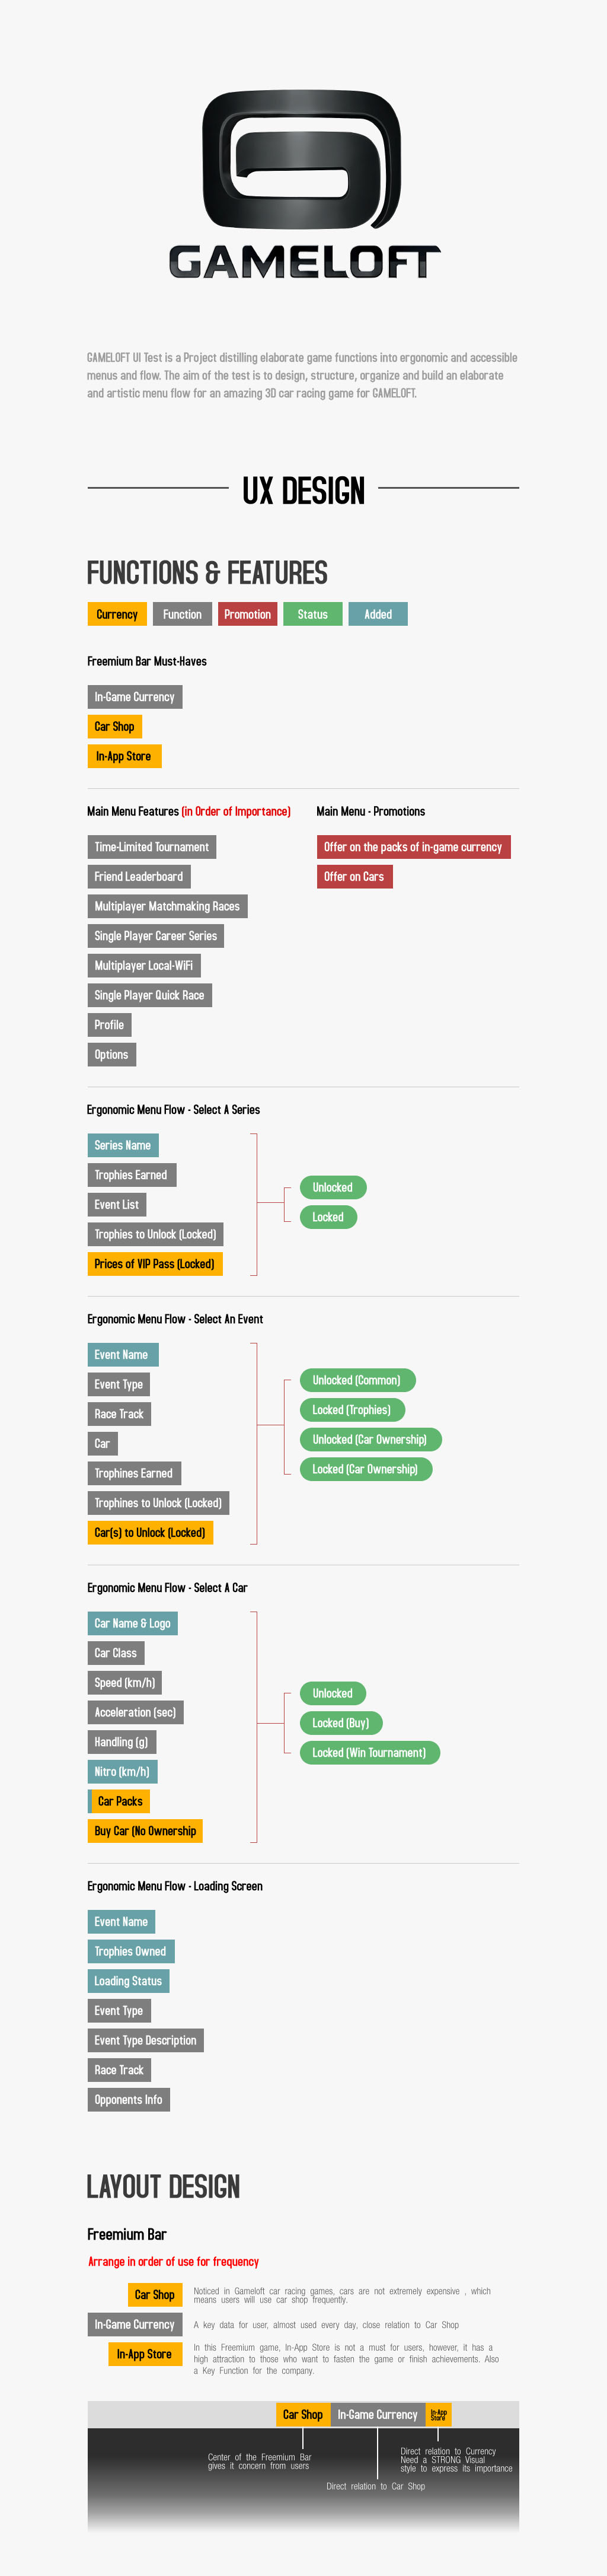Select the Buy Car (No Ownership) tag
The height and width of the screenshot is (2576, 607).
[x=145, y=1831]
